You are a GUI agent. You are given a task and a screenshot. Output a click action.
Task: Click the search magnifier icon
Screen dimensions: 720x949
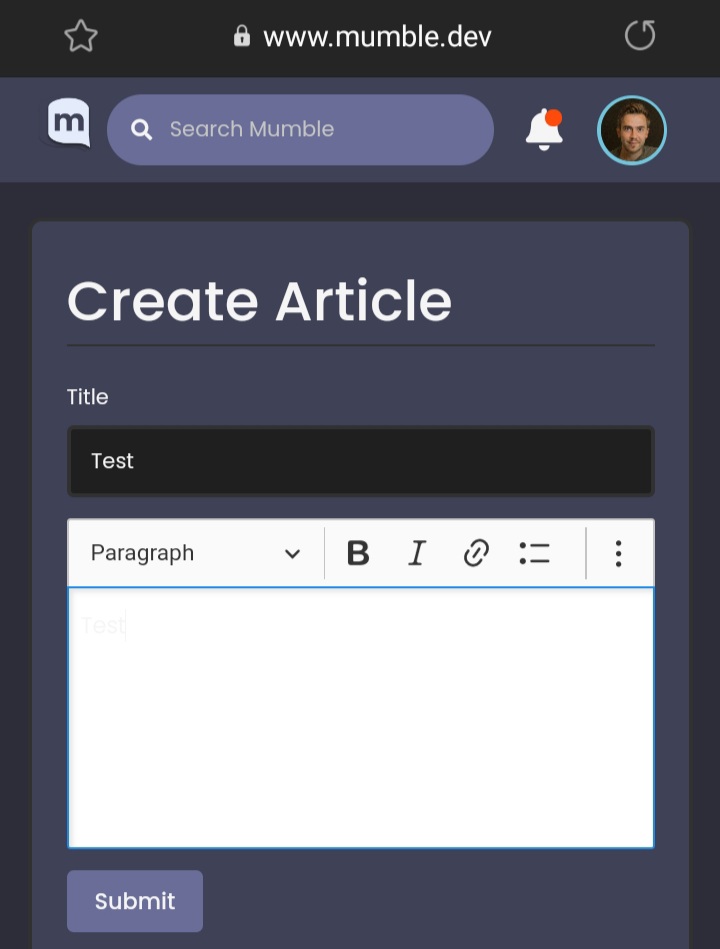140,129
